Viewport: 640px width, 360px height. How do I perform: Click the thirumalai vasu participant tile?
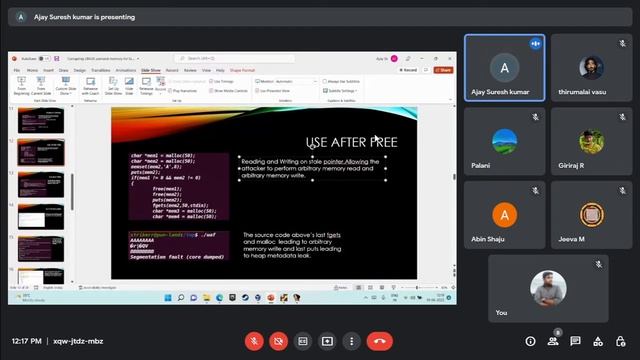591,68
